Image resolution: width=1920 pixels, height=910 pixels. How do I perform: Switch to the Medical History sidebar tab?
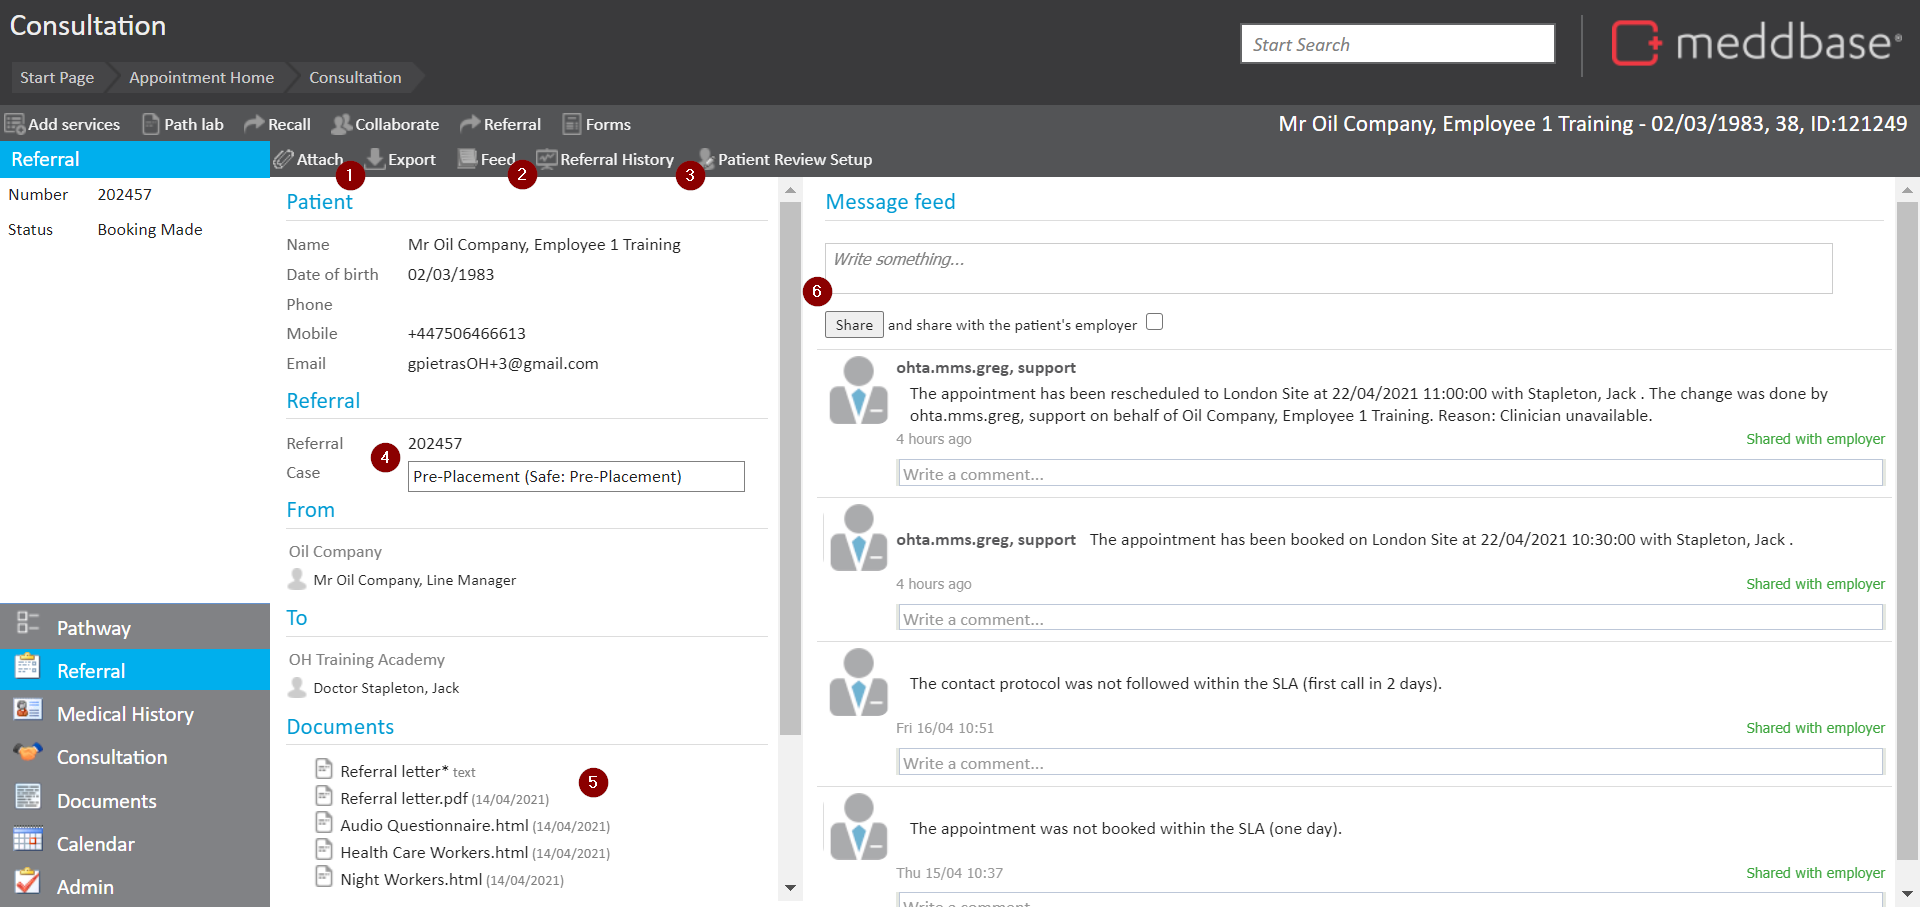tap(125, 714)
